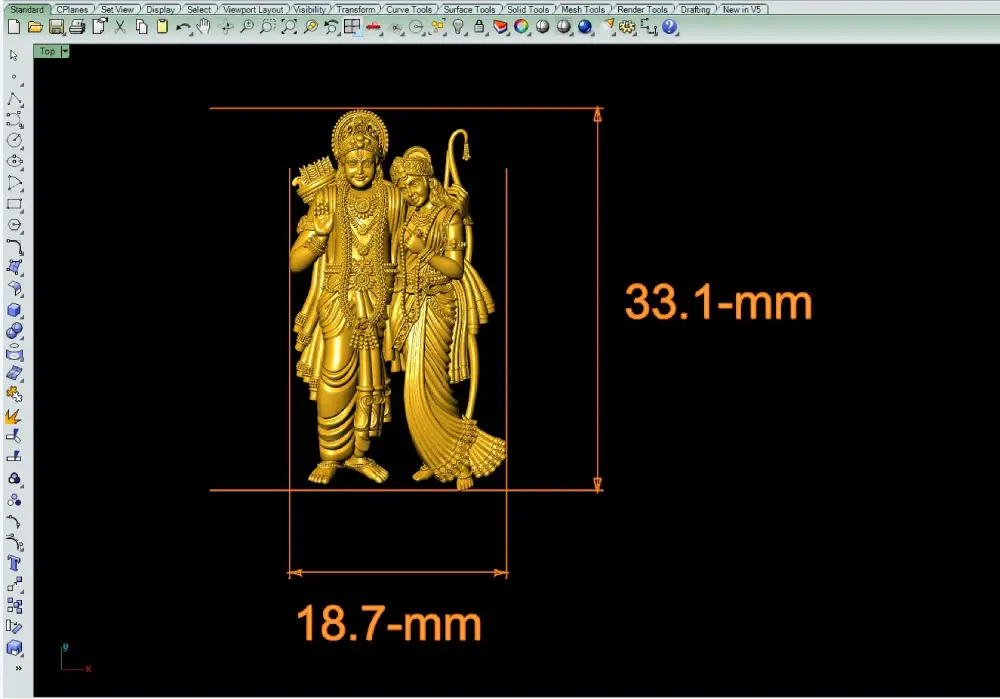
Task: Click the red car Set View icon
Action: [374, 27]
